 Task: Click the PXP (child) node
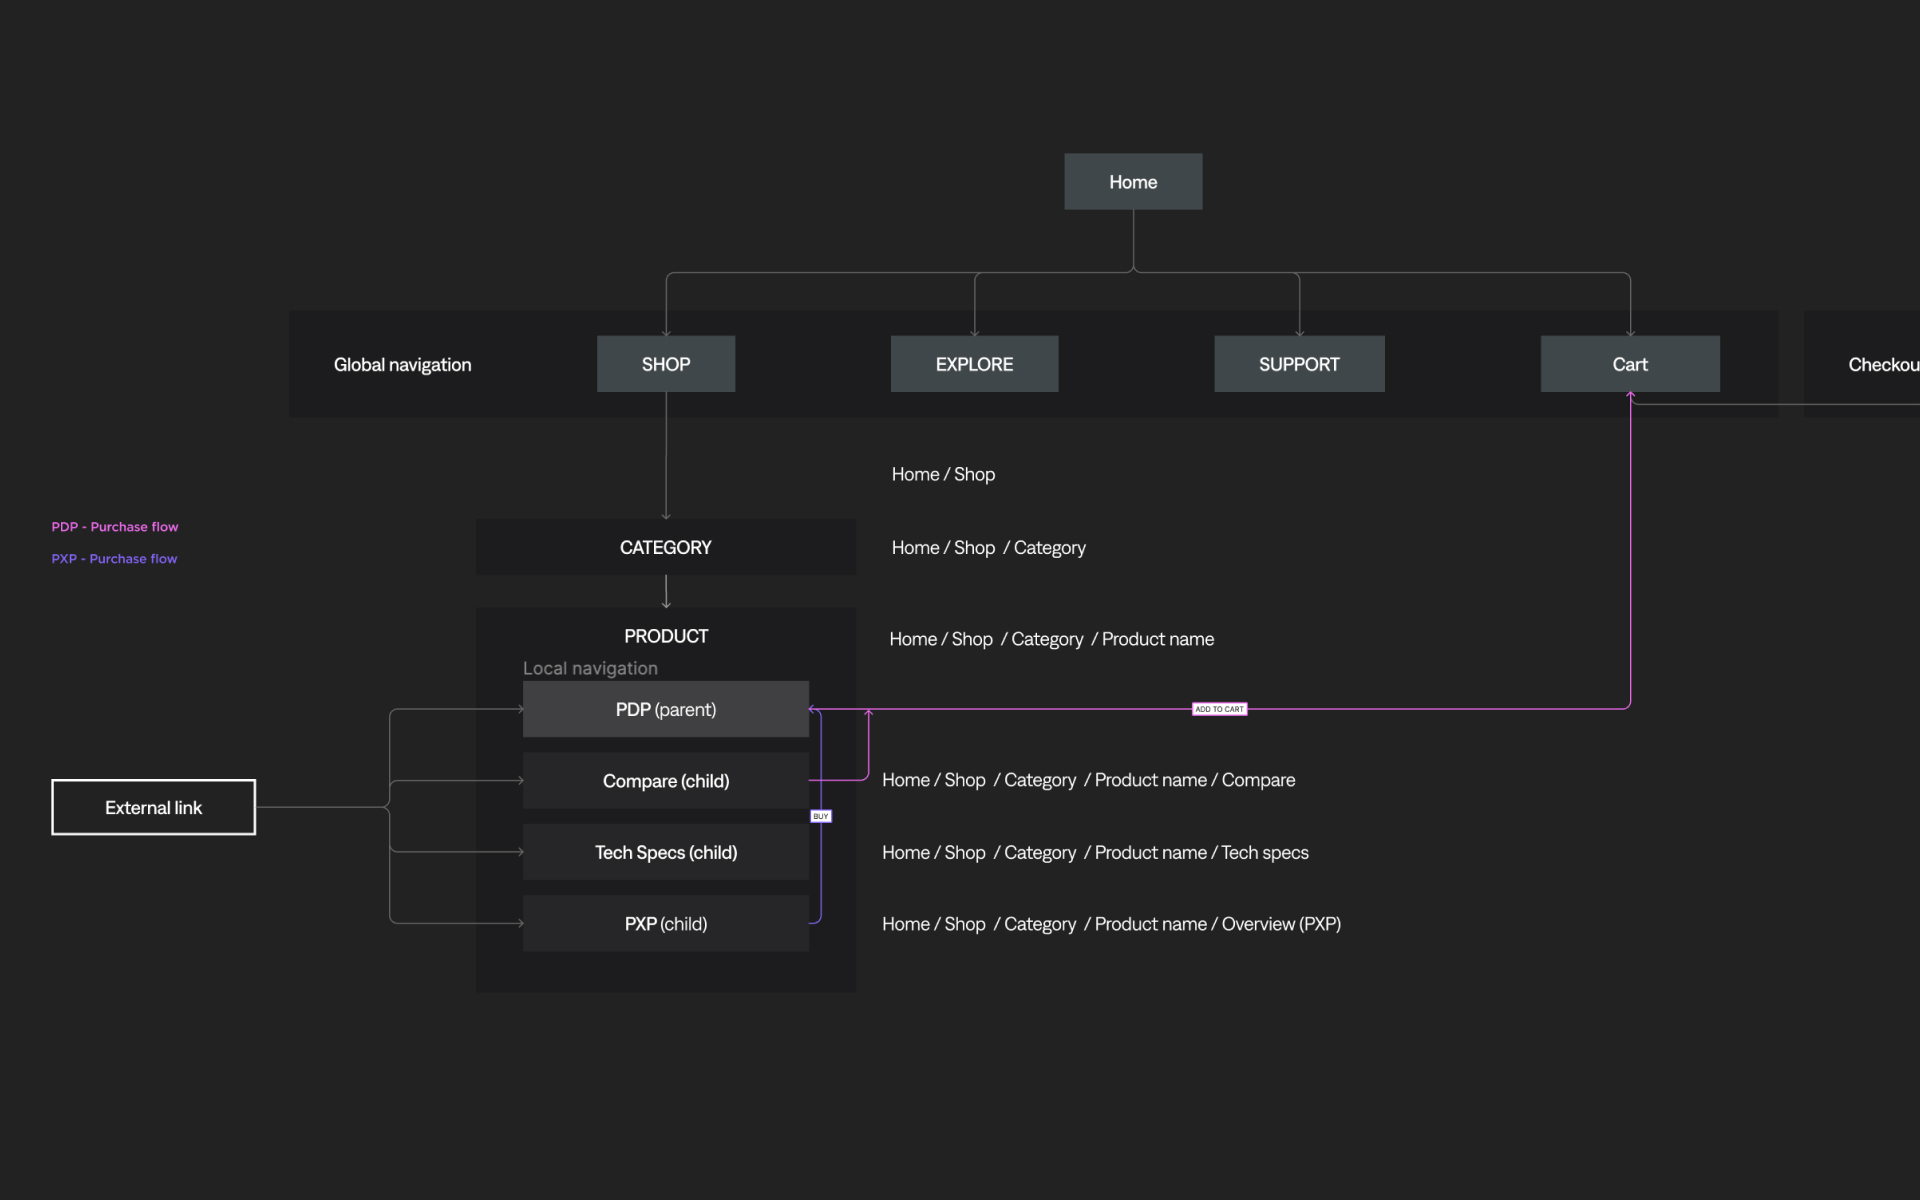click(x=666, y=924)
